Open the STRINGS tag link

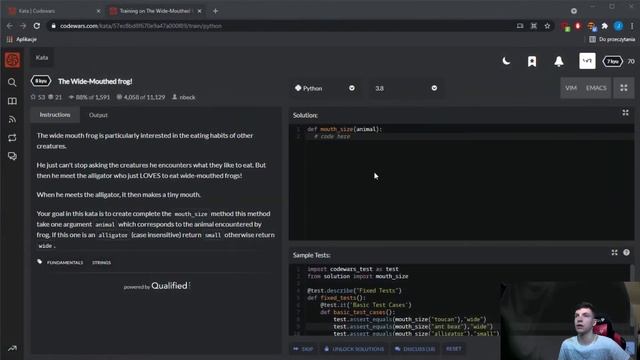click(101, 262)
